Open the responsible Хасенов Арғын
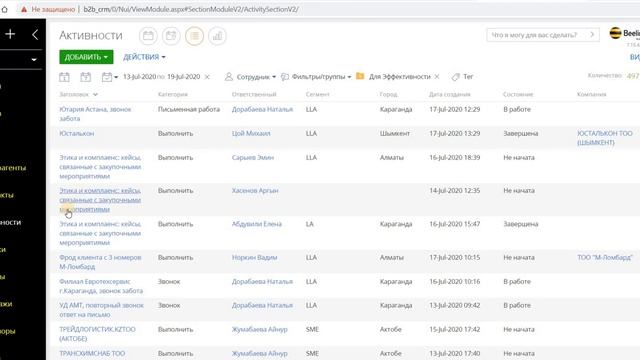The image size is (640, 360). coord(255,191)
